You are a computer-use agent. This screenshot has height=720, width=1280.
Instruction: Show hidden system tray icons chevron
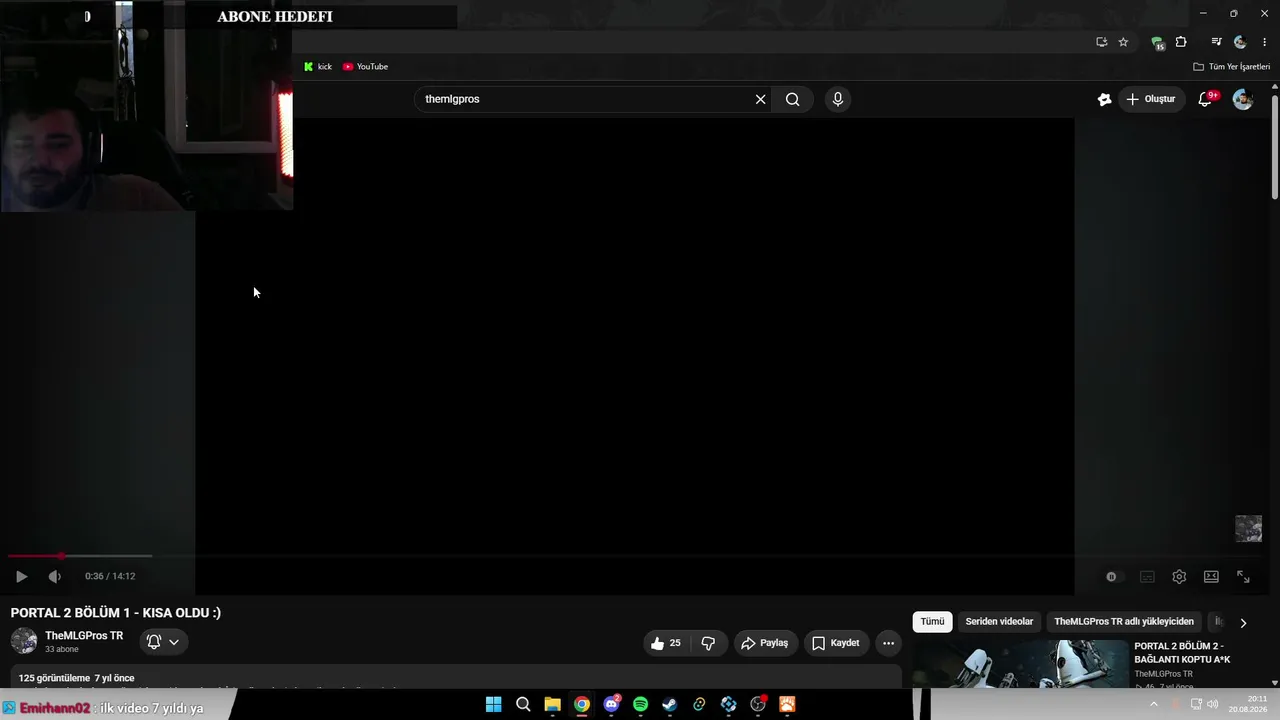1153,704
